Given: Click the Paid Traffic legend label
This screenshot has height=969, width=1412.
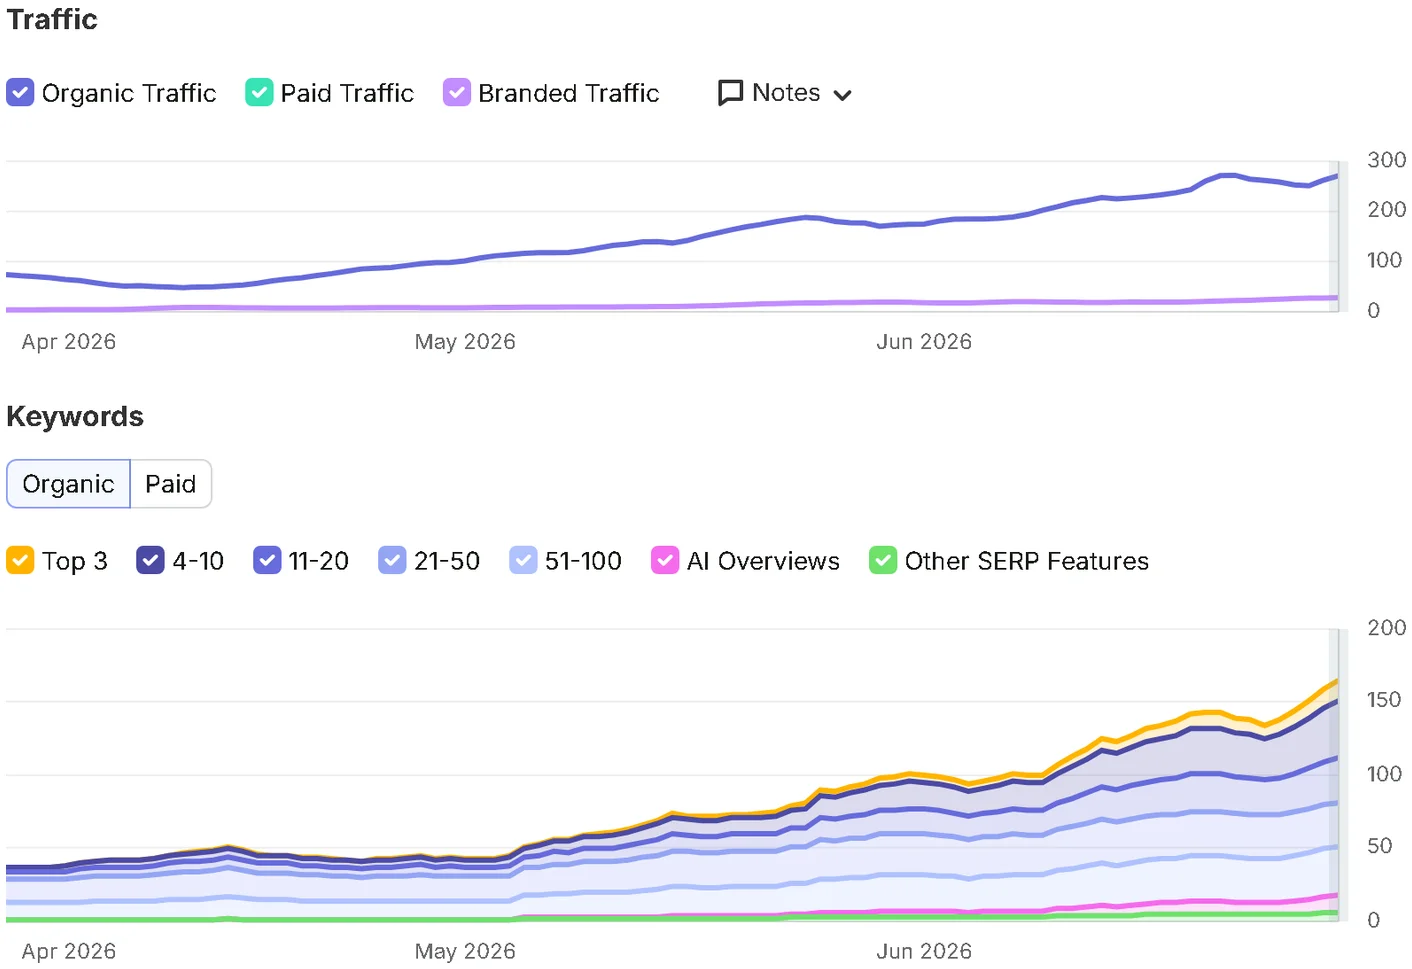Looking at the screenshot, I should click(x=347, y=93).
